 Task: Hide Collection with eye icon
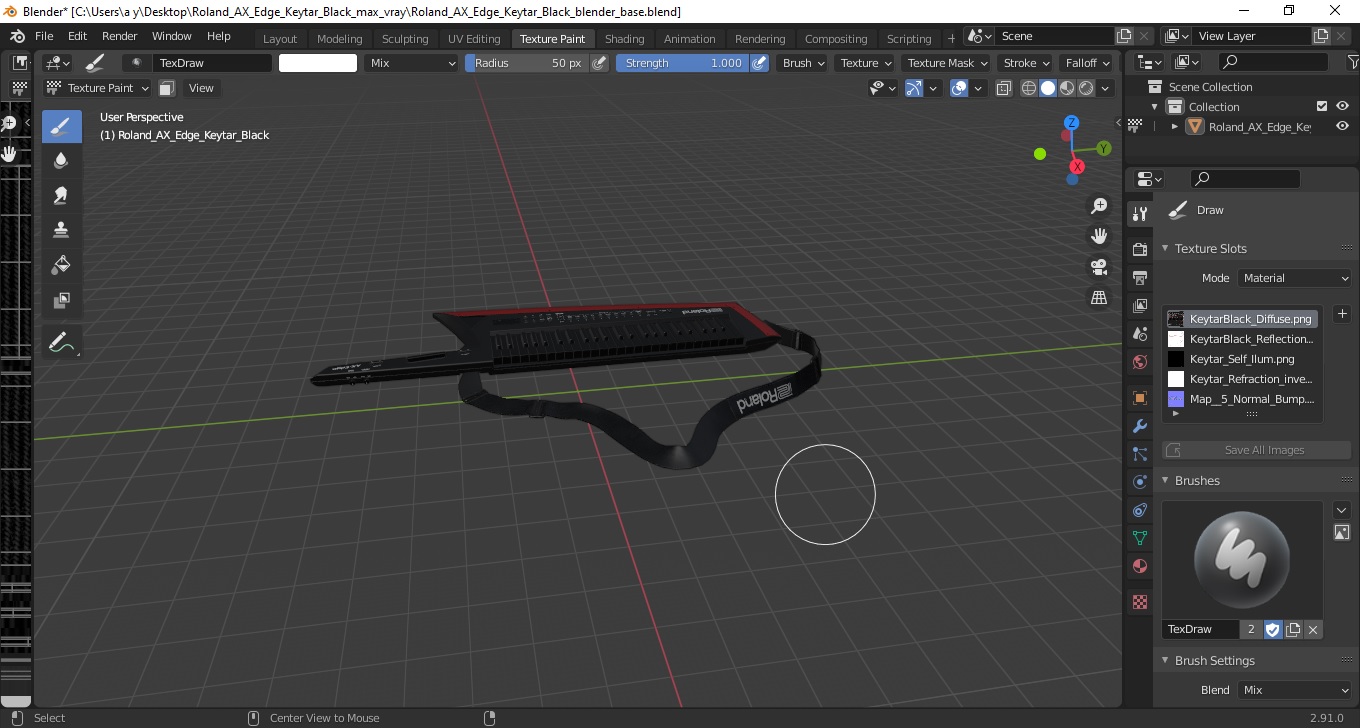point(1342,107)
